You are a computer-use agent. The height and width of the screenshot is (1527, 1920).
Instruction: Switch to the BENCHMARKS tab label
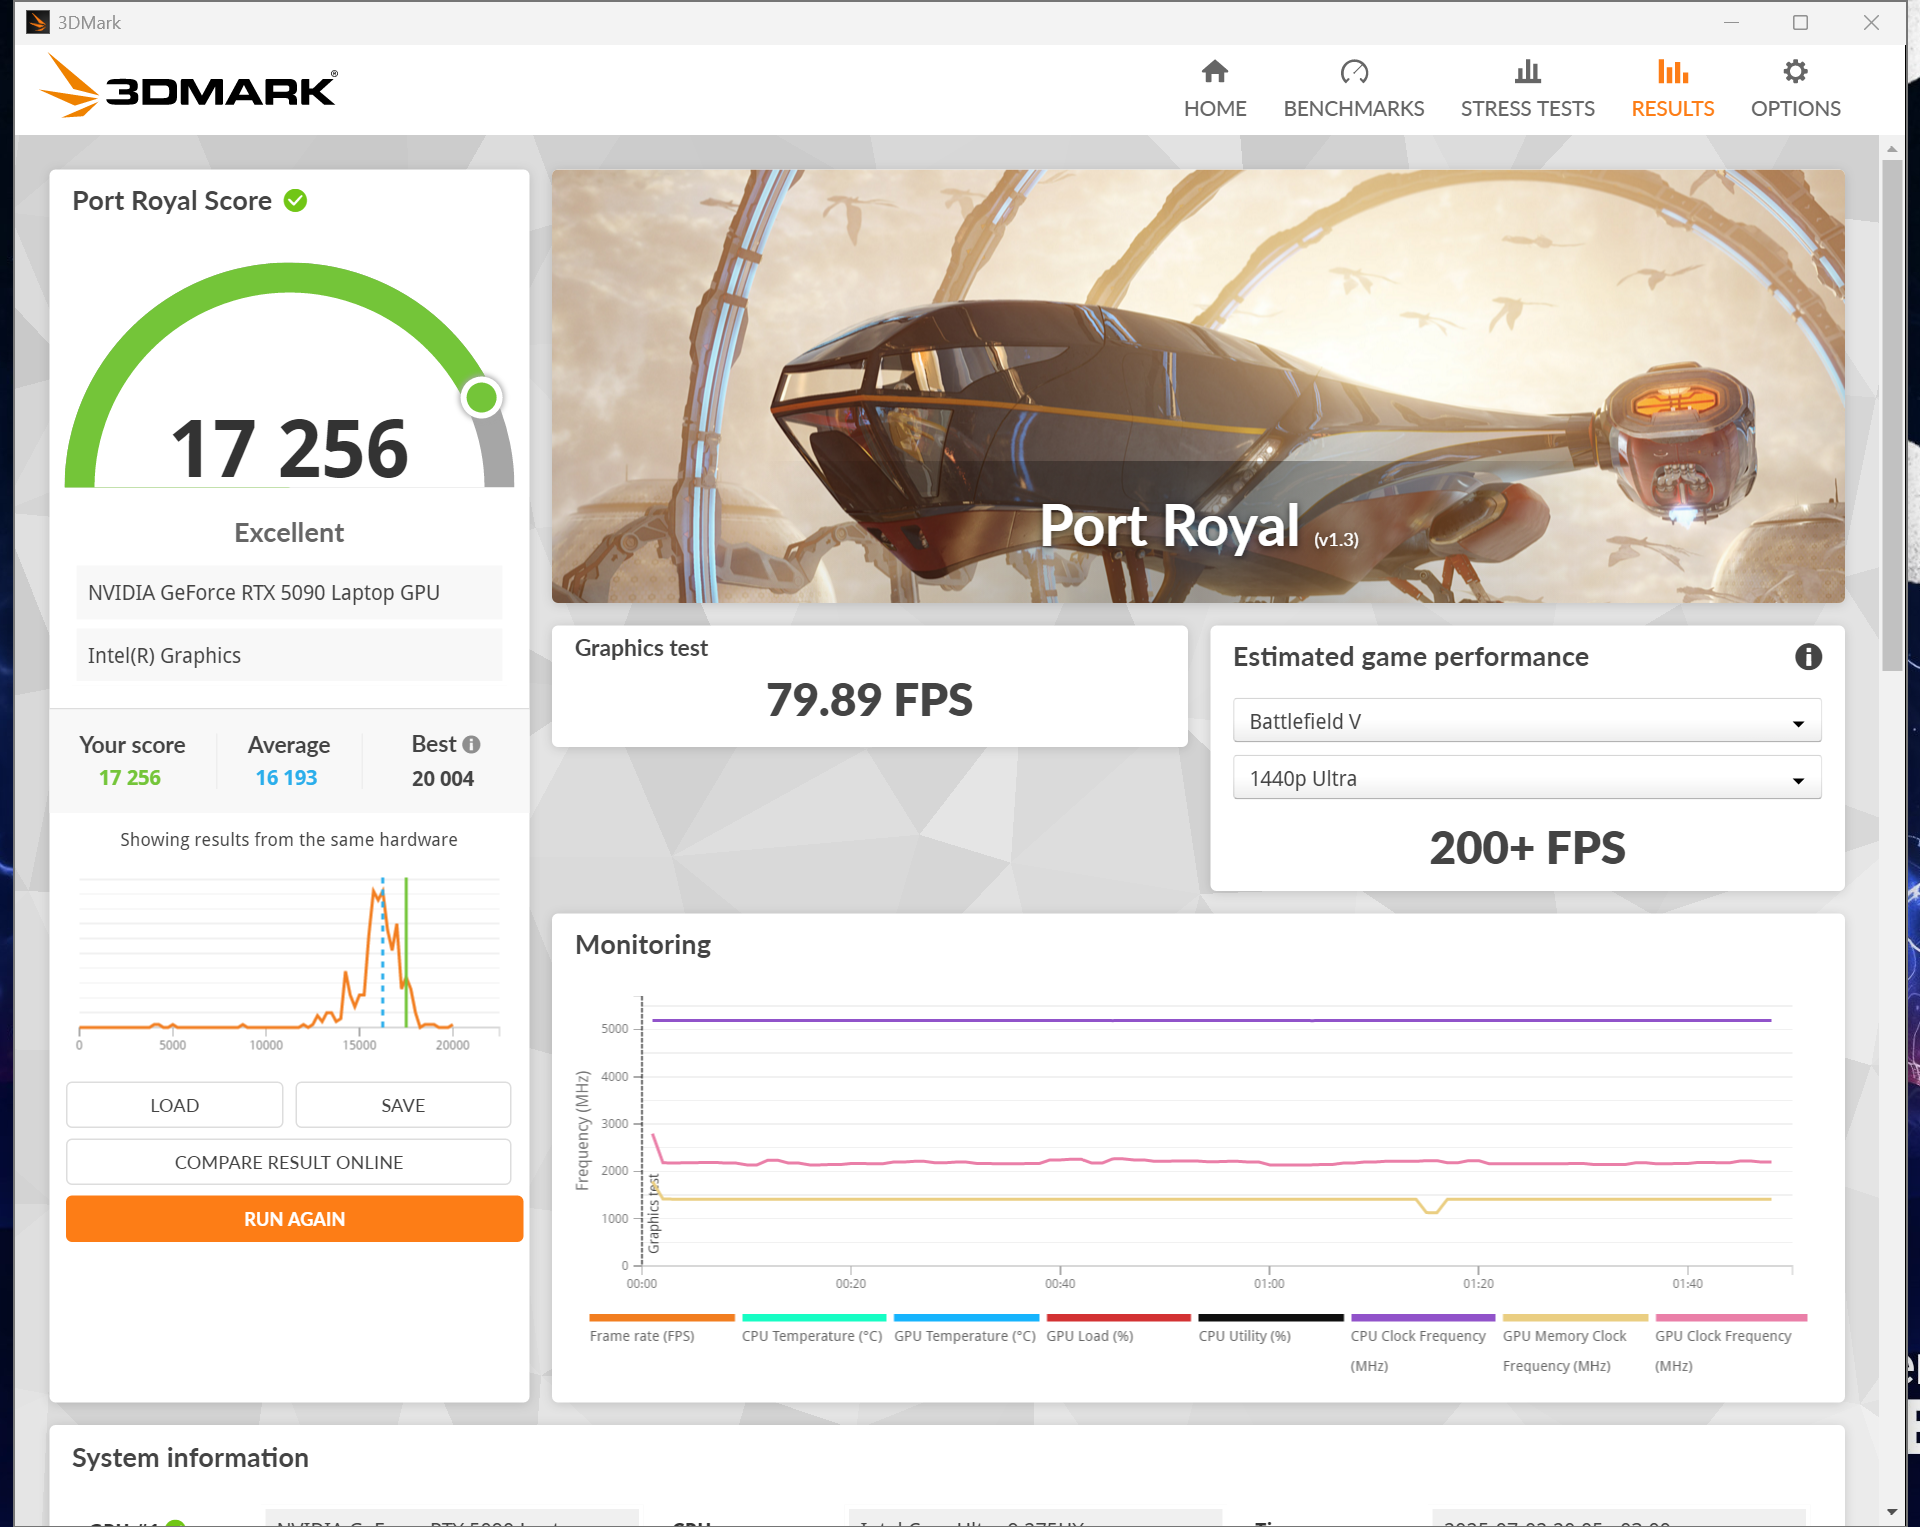pos(1353,109)
